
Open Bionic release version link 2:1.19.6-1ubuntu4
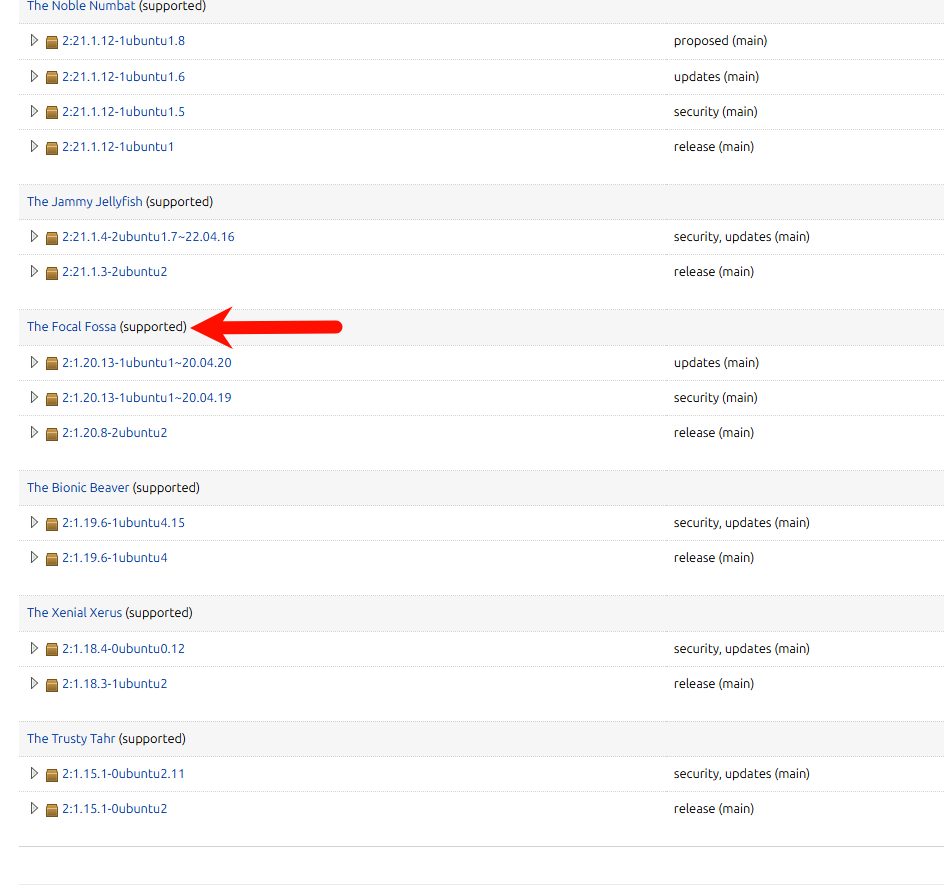click(x=114, y=558)
